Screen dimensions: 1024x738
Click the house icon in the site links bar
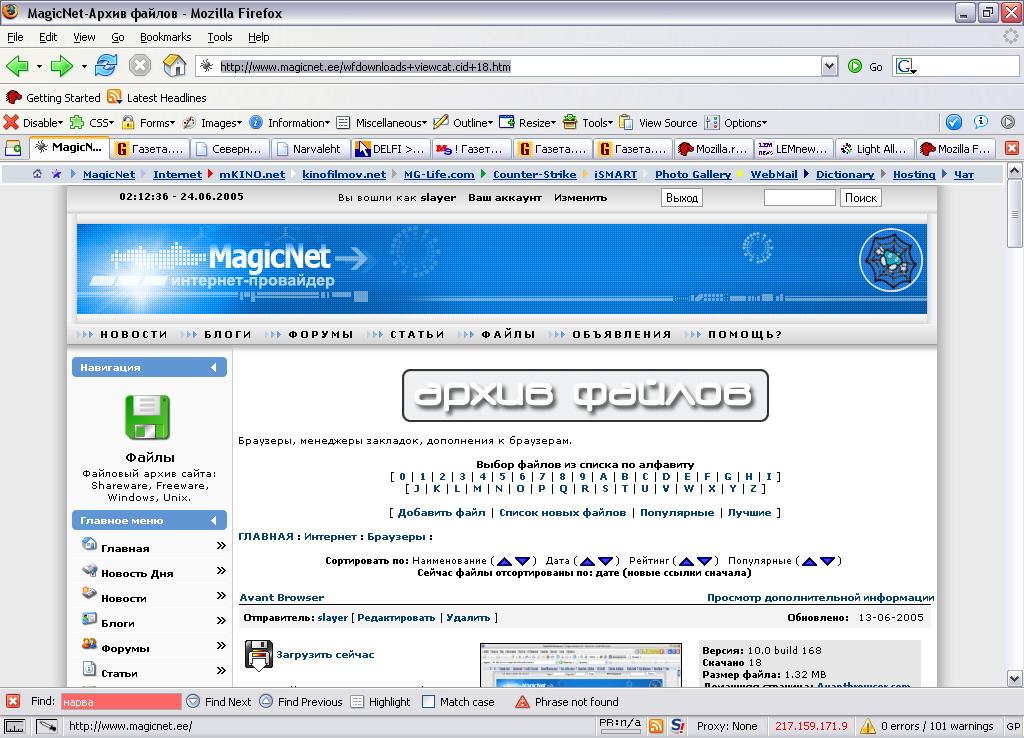(x=37, y=174)
